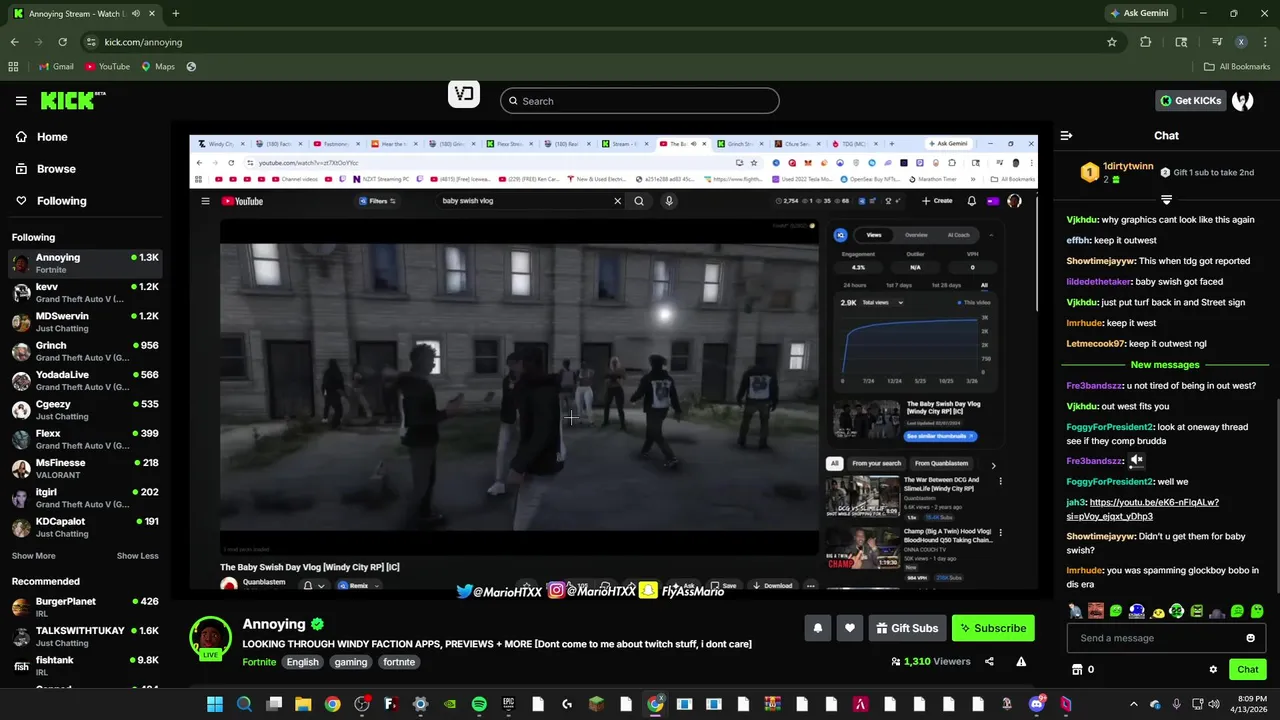Select the gaming tag
This screenshot has height=720, width=1280.
click(351, 662)
